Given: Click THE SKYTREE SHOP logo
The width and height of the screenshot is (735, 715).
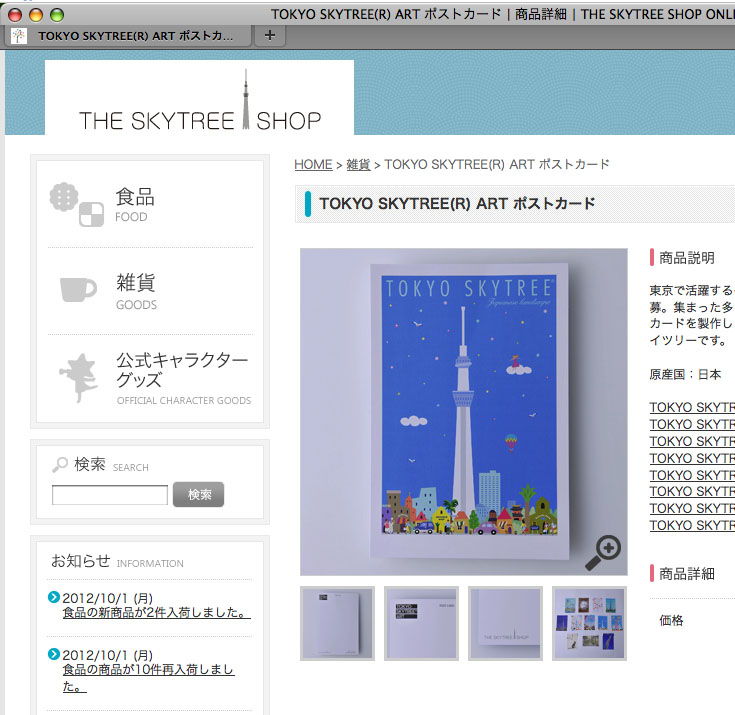Looking at the screenshot, I should coord(200,101).
